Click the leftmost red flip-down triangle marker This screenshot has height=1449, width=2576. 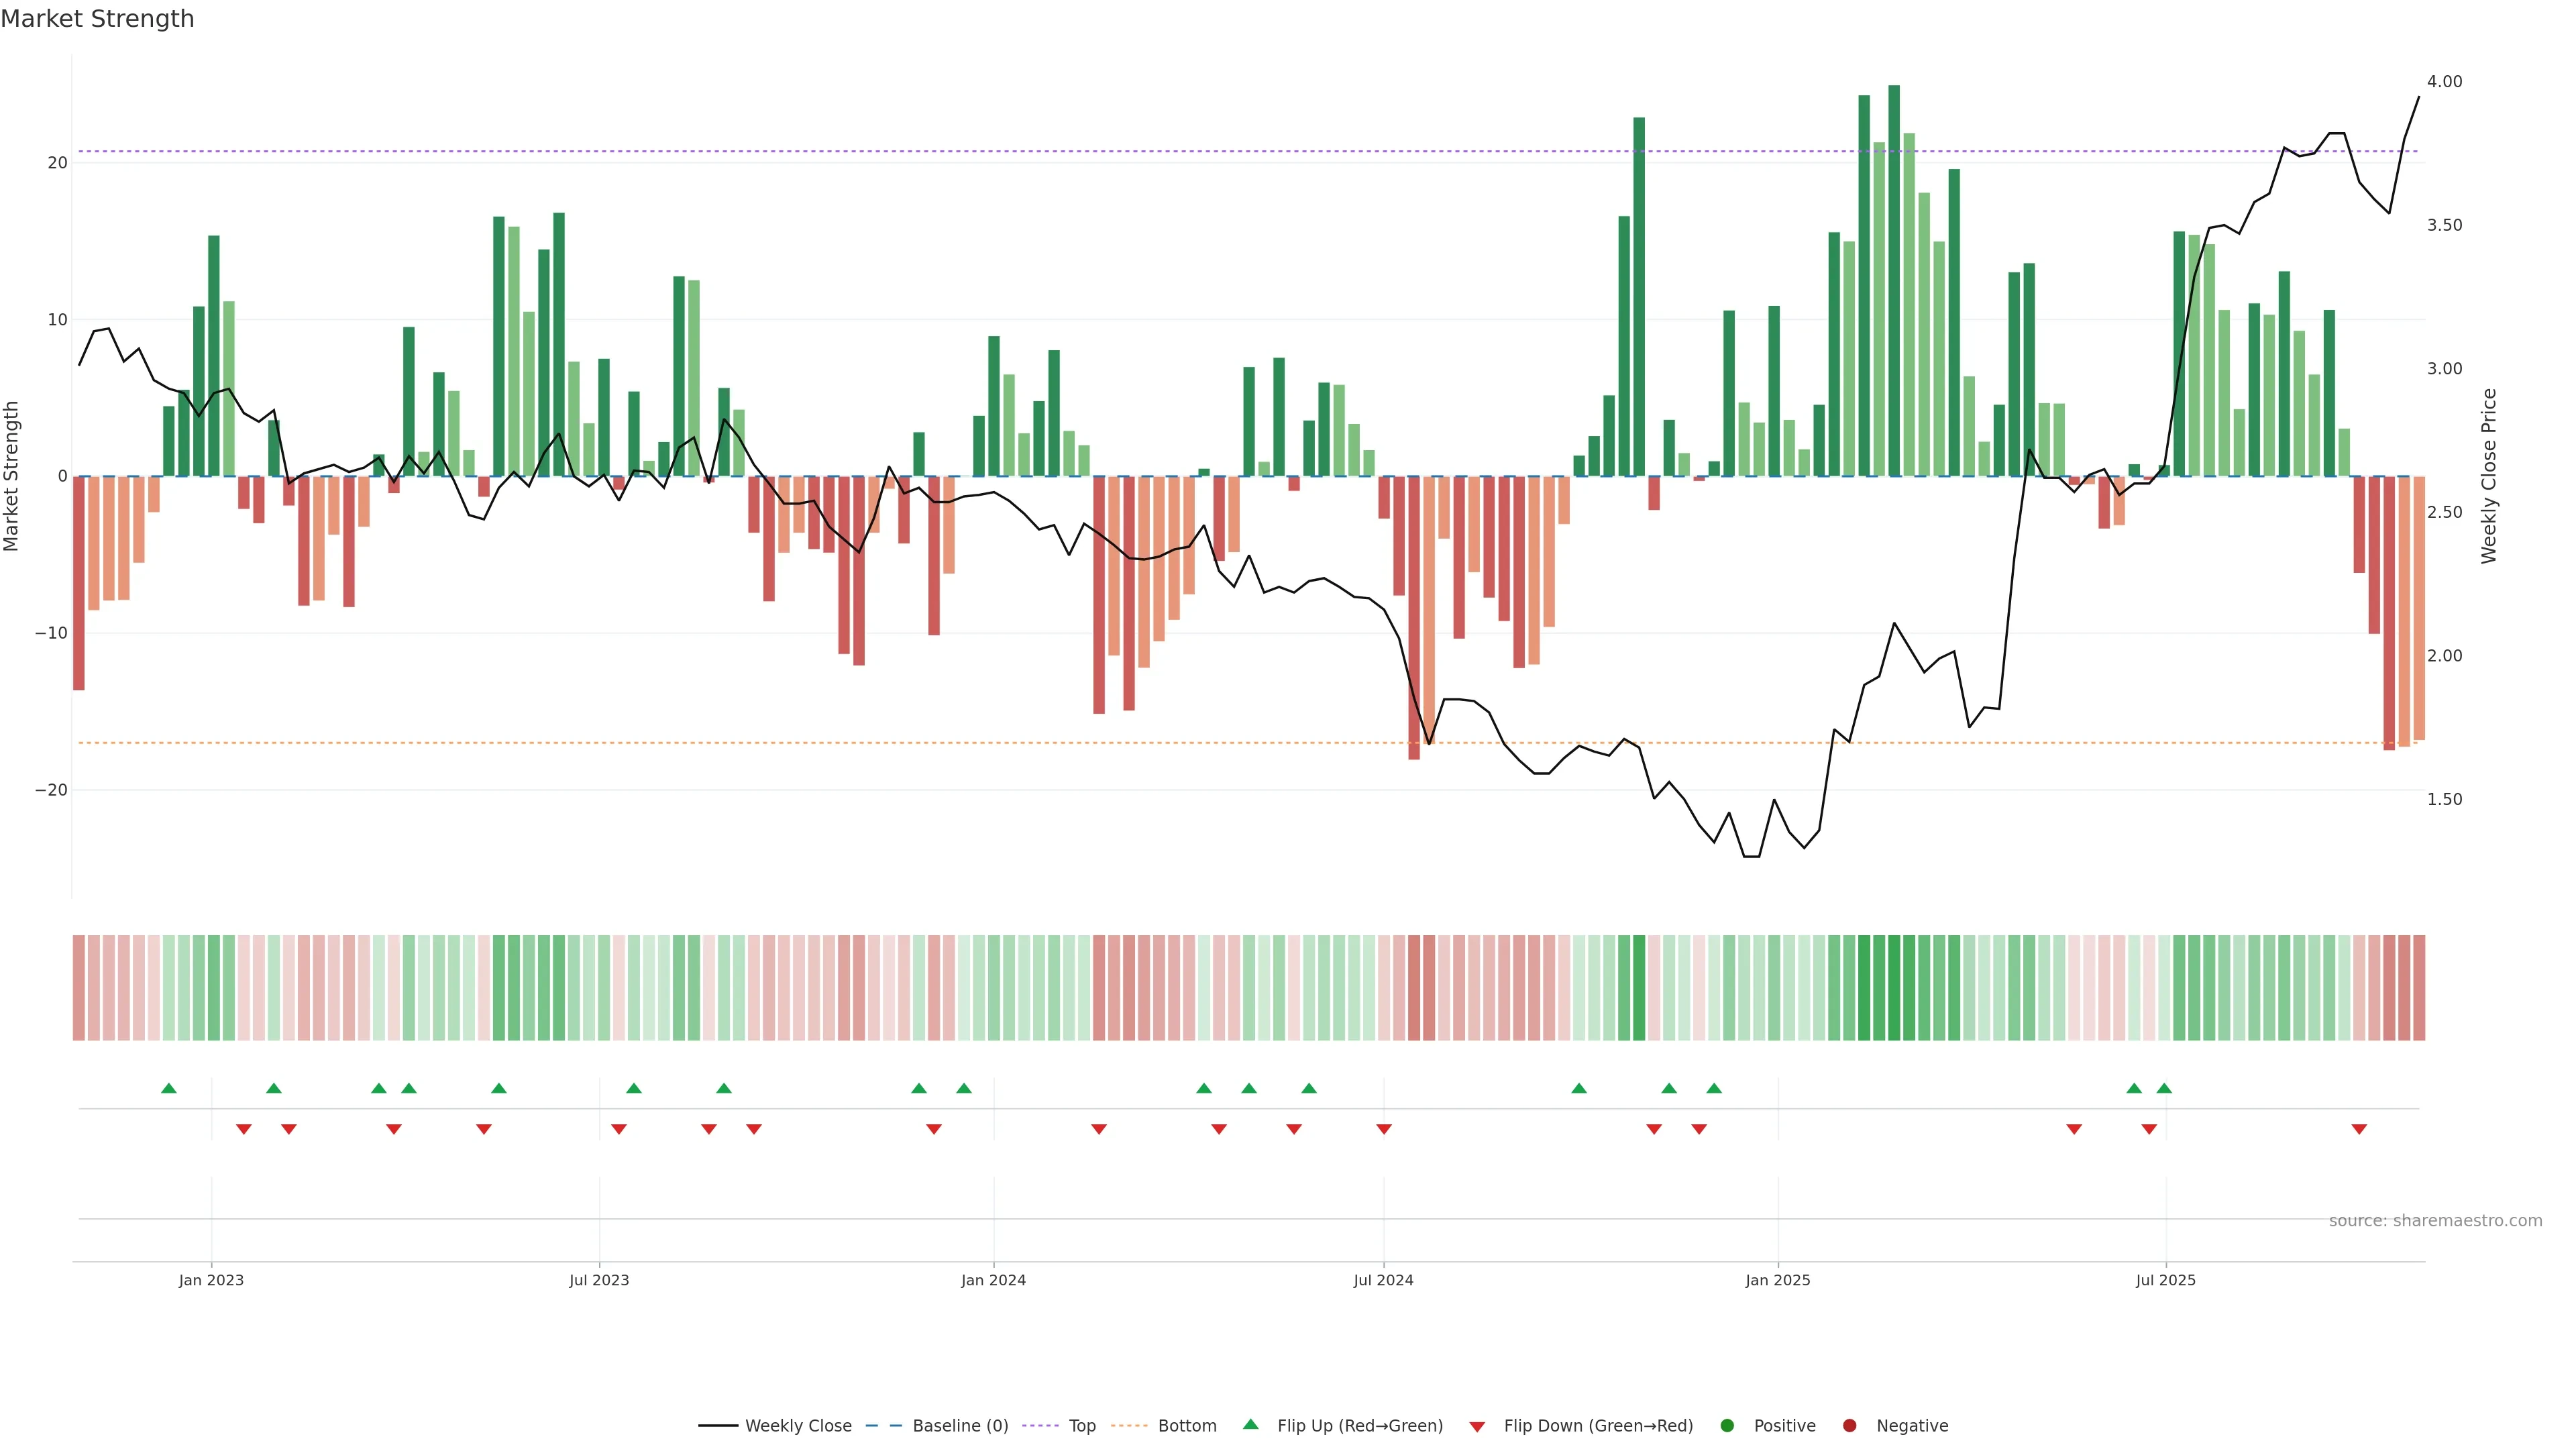coord(243,1129)
